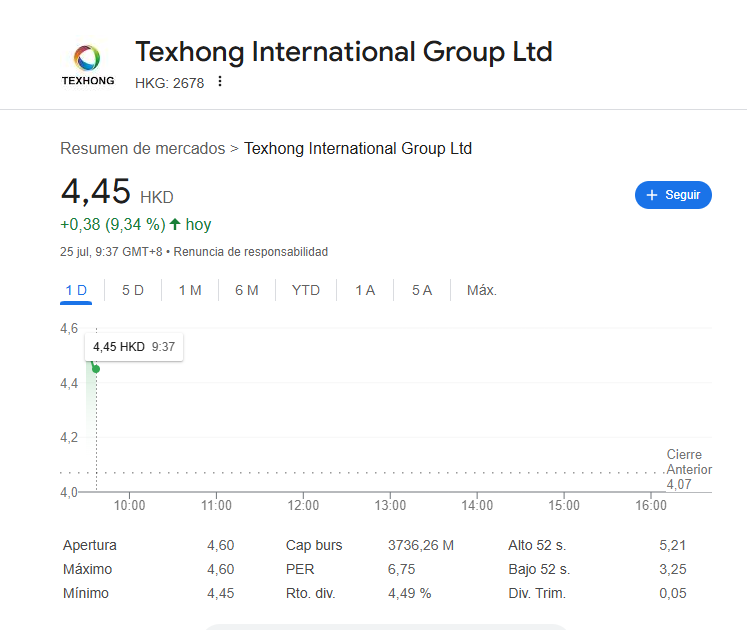Click the 25 jul, 9:37 GMT+8 timestamp

(111, 252)
